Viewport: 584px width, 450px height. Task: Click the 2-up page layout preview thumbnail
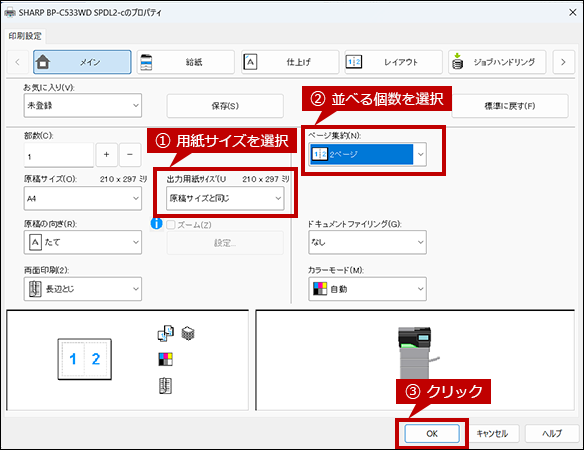[x=85, y=359]
